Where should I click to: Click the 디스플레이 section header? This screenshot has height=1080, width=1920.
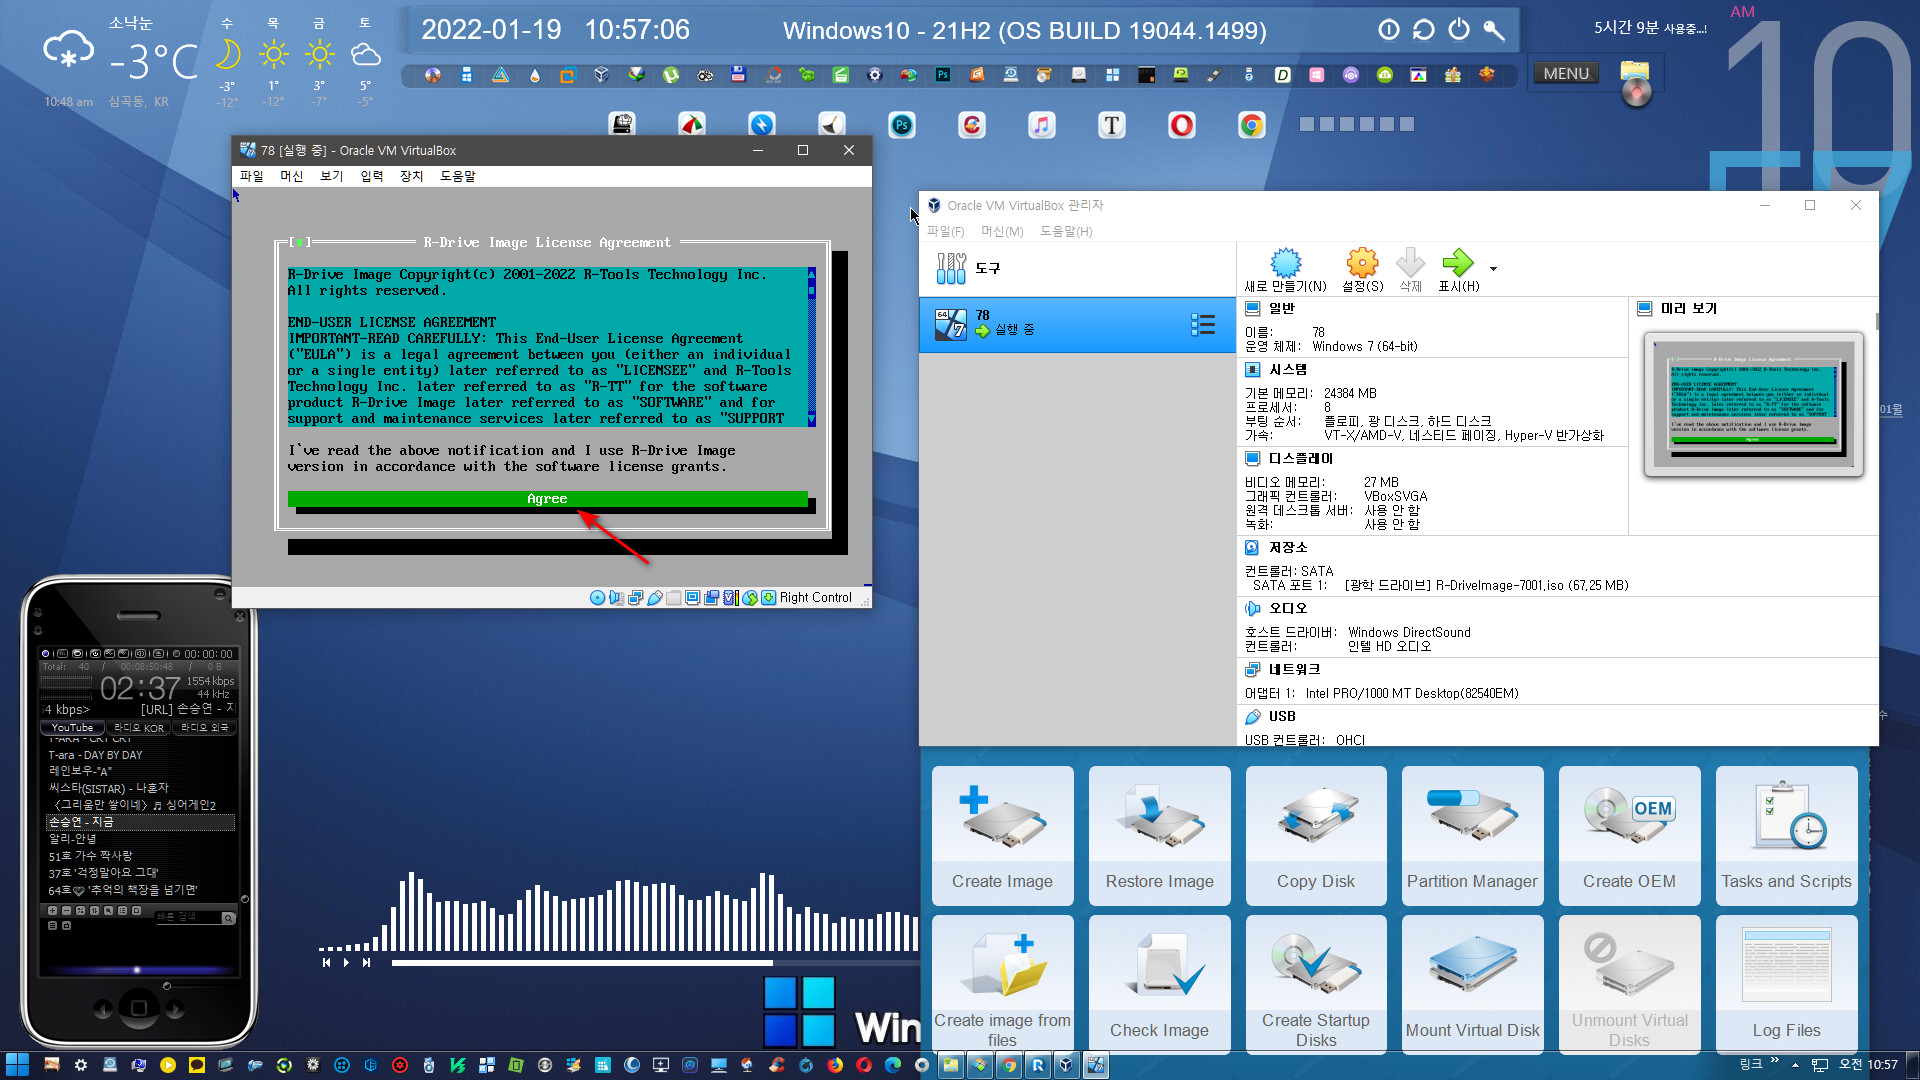click(x=1300, y=459)
